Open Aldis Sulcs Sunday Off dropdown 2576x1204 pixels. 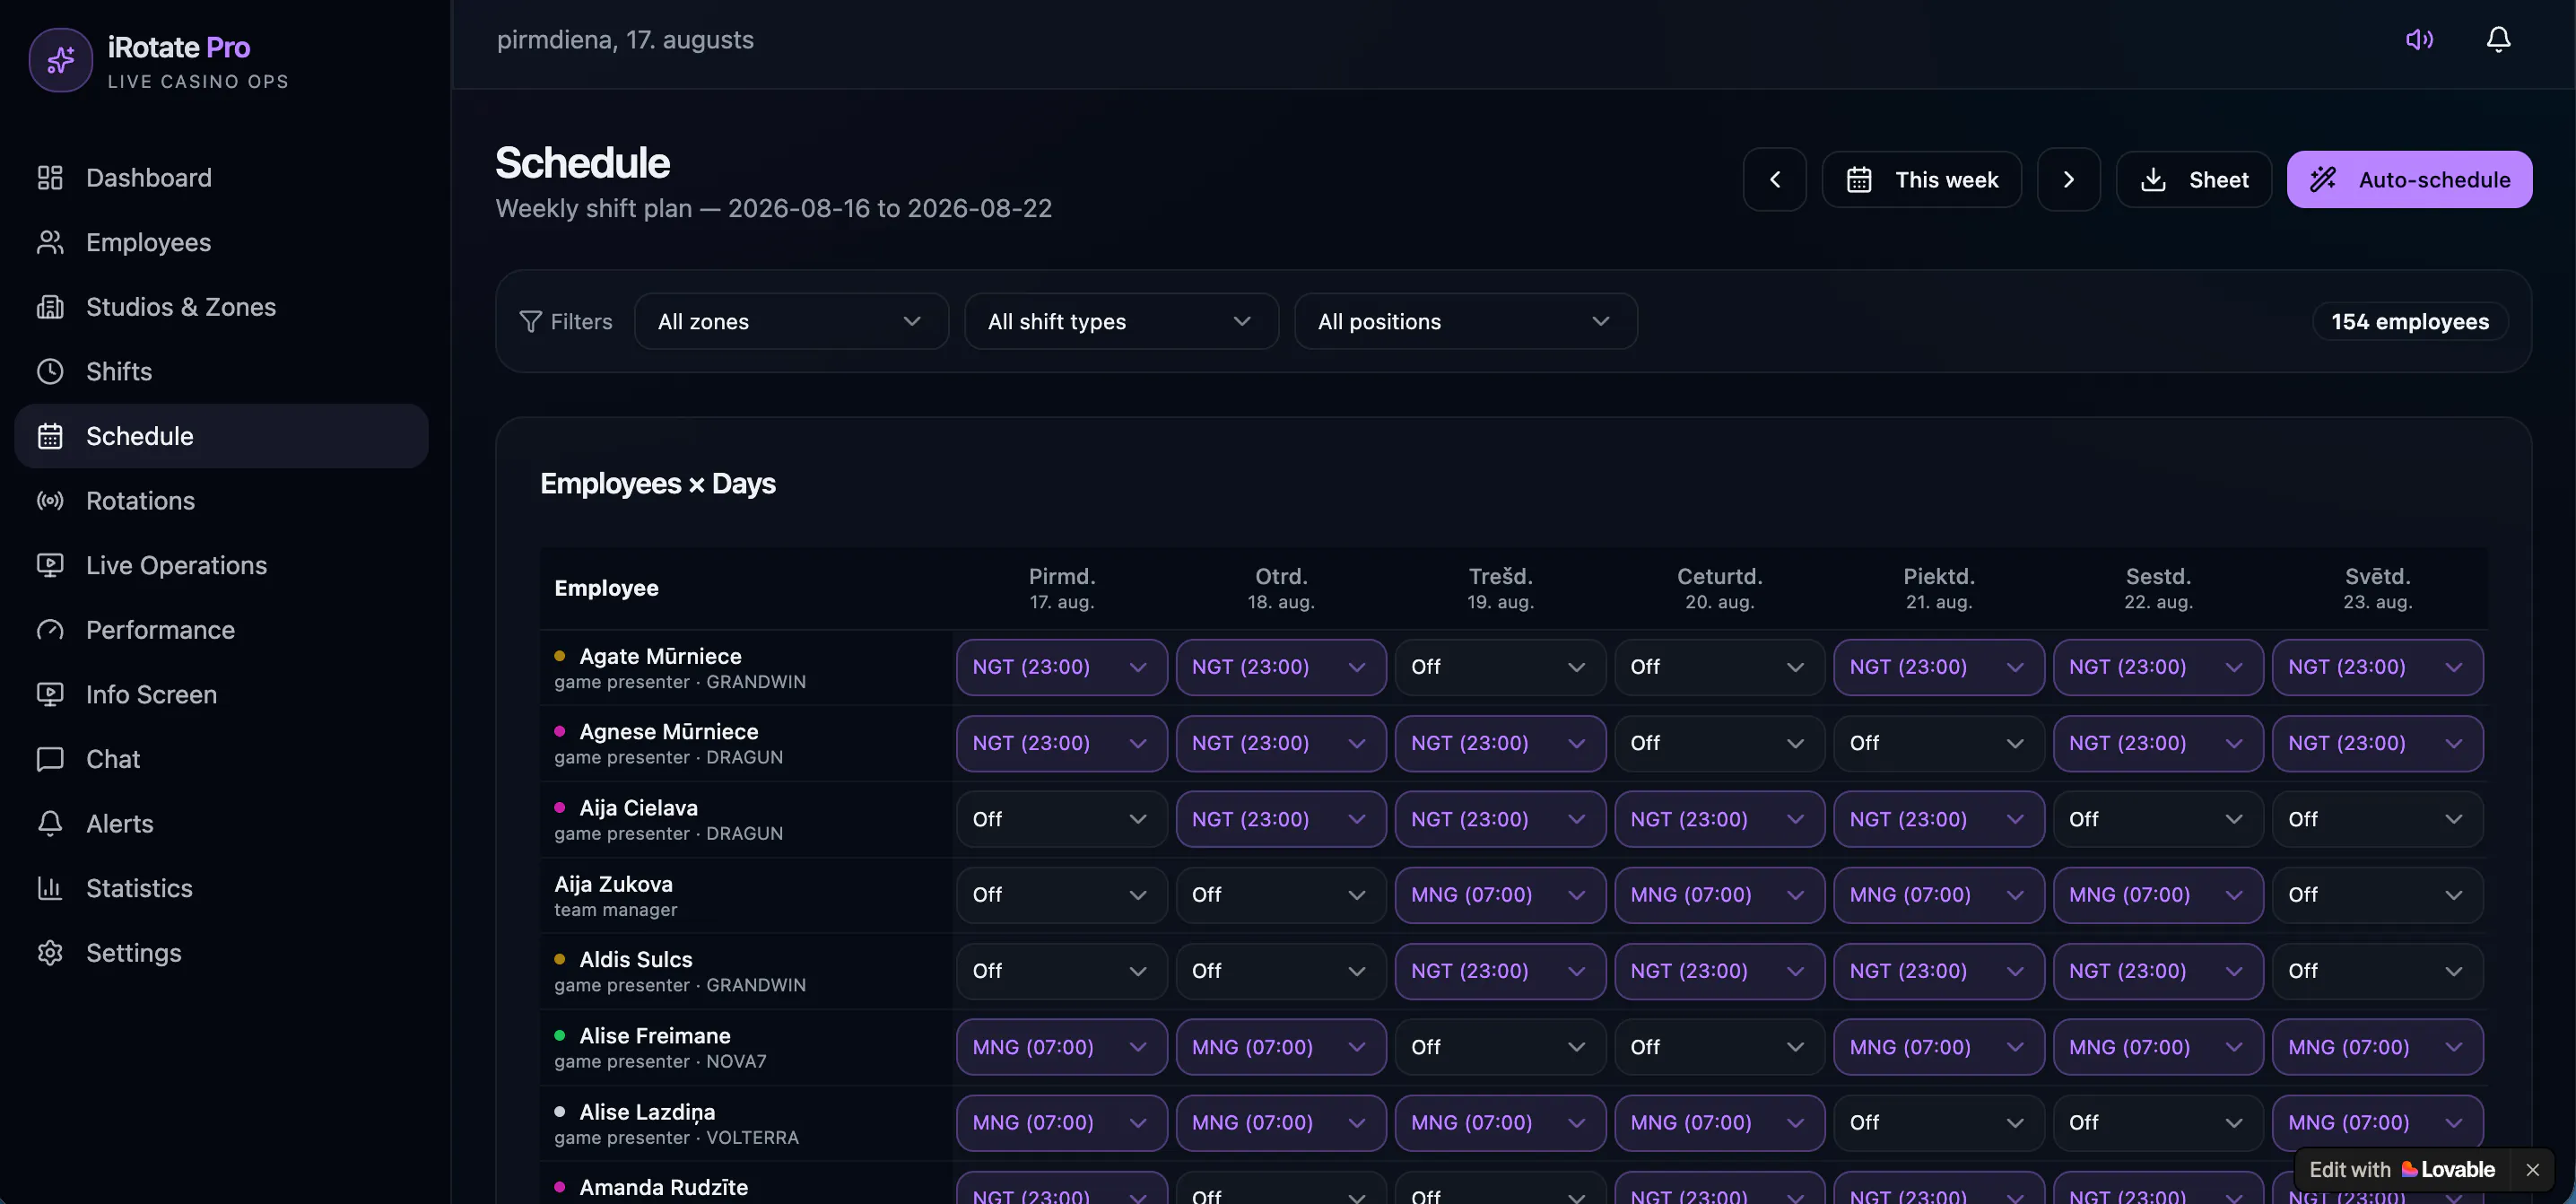(2377, 971)
